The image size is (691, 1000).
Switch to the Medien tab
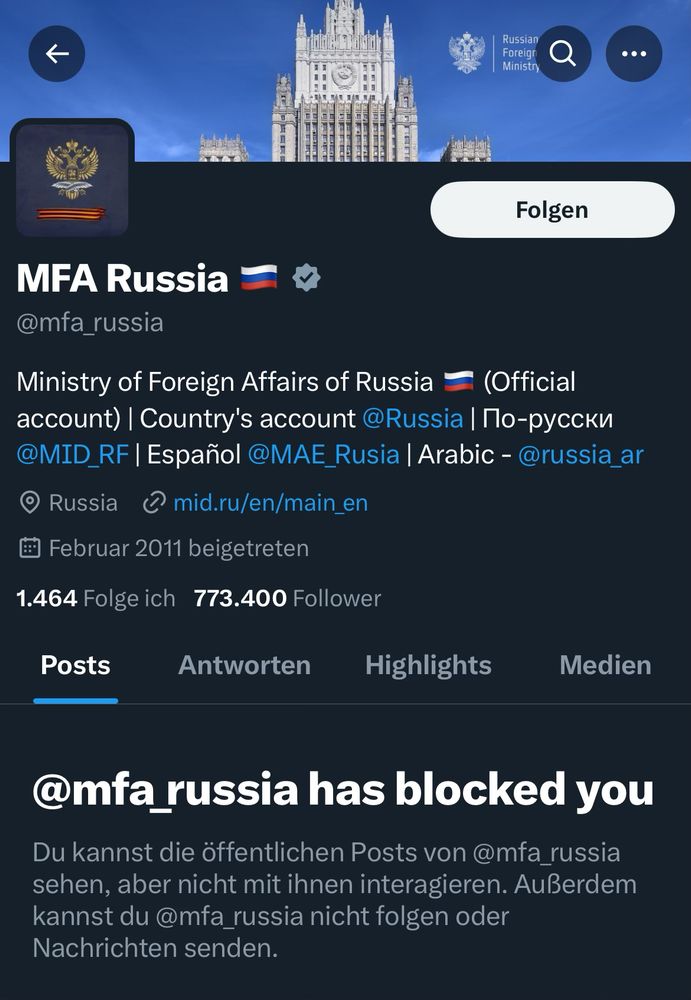(x=606, y=665)
